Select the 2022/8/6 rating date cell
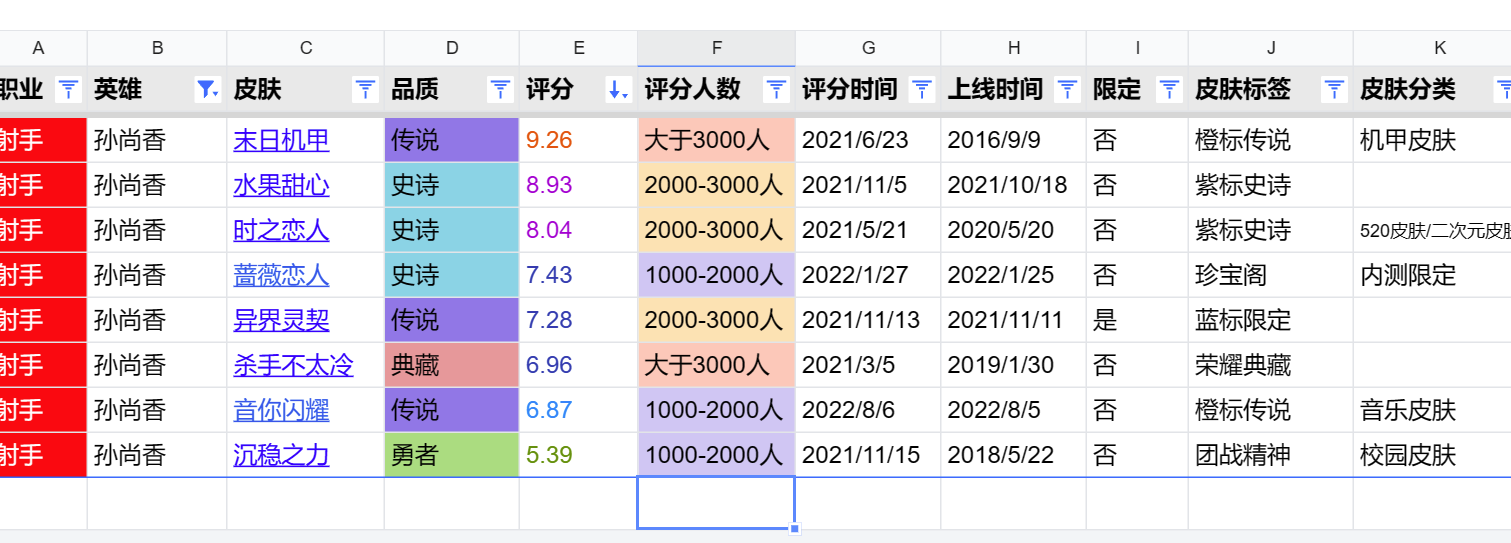 tap(868, 410)
